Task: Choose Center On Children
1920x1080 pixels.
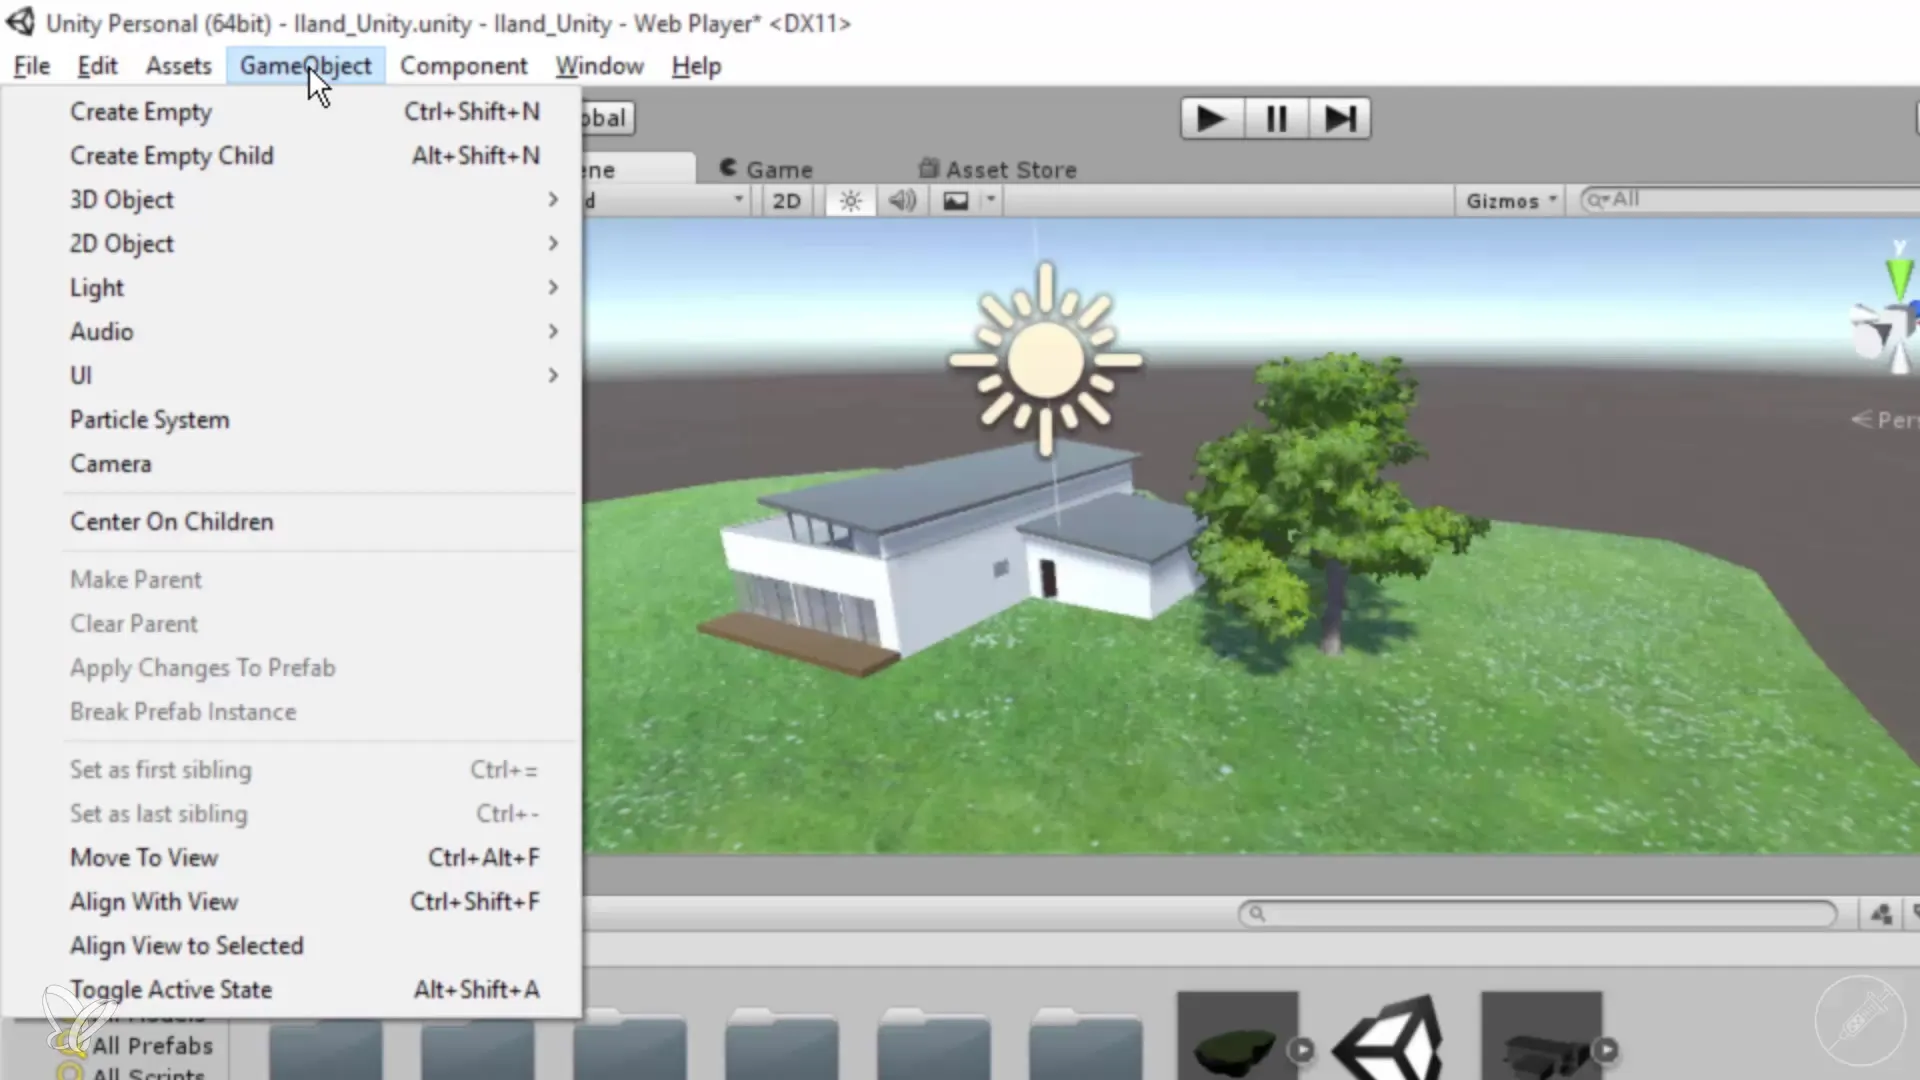Action: [x=292, y=522]
